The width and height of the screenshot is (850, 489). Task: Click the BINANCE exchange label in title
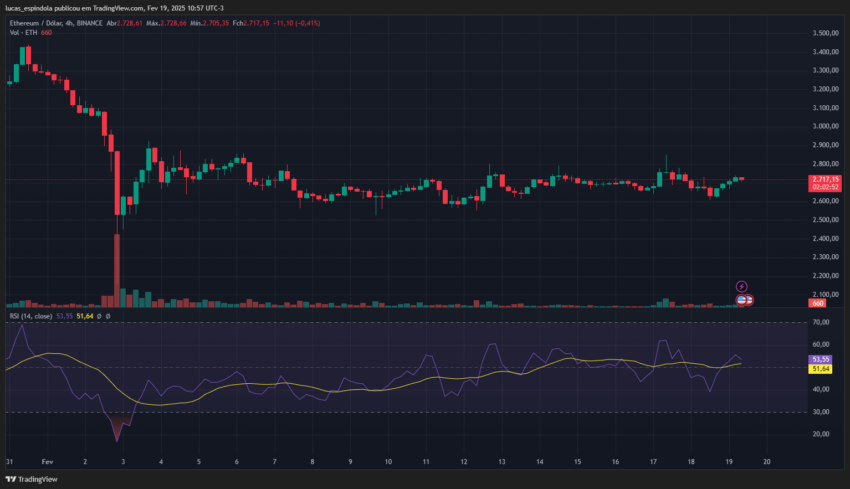point(89,23)
